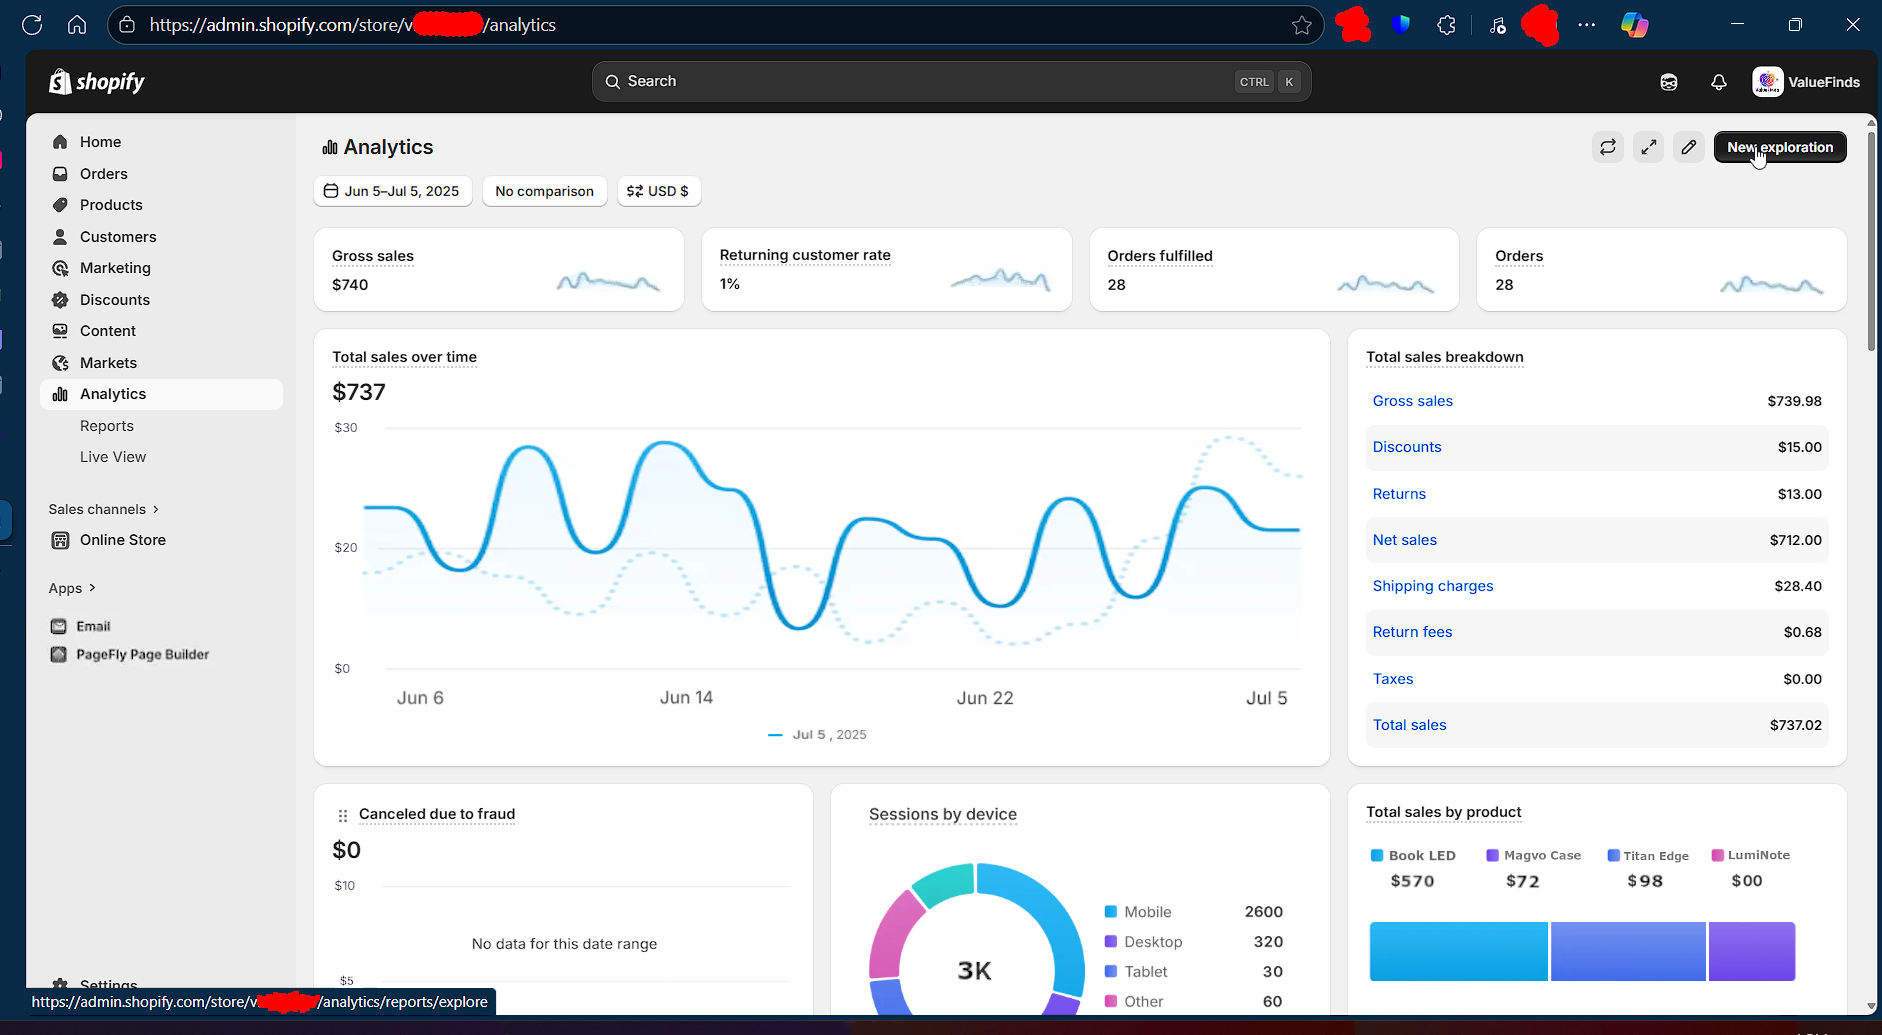Open USD $ currency selector
Image resolution: width=1882 pixels, height=1035 pixels.
[x=659, y=191]
